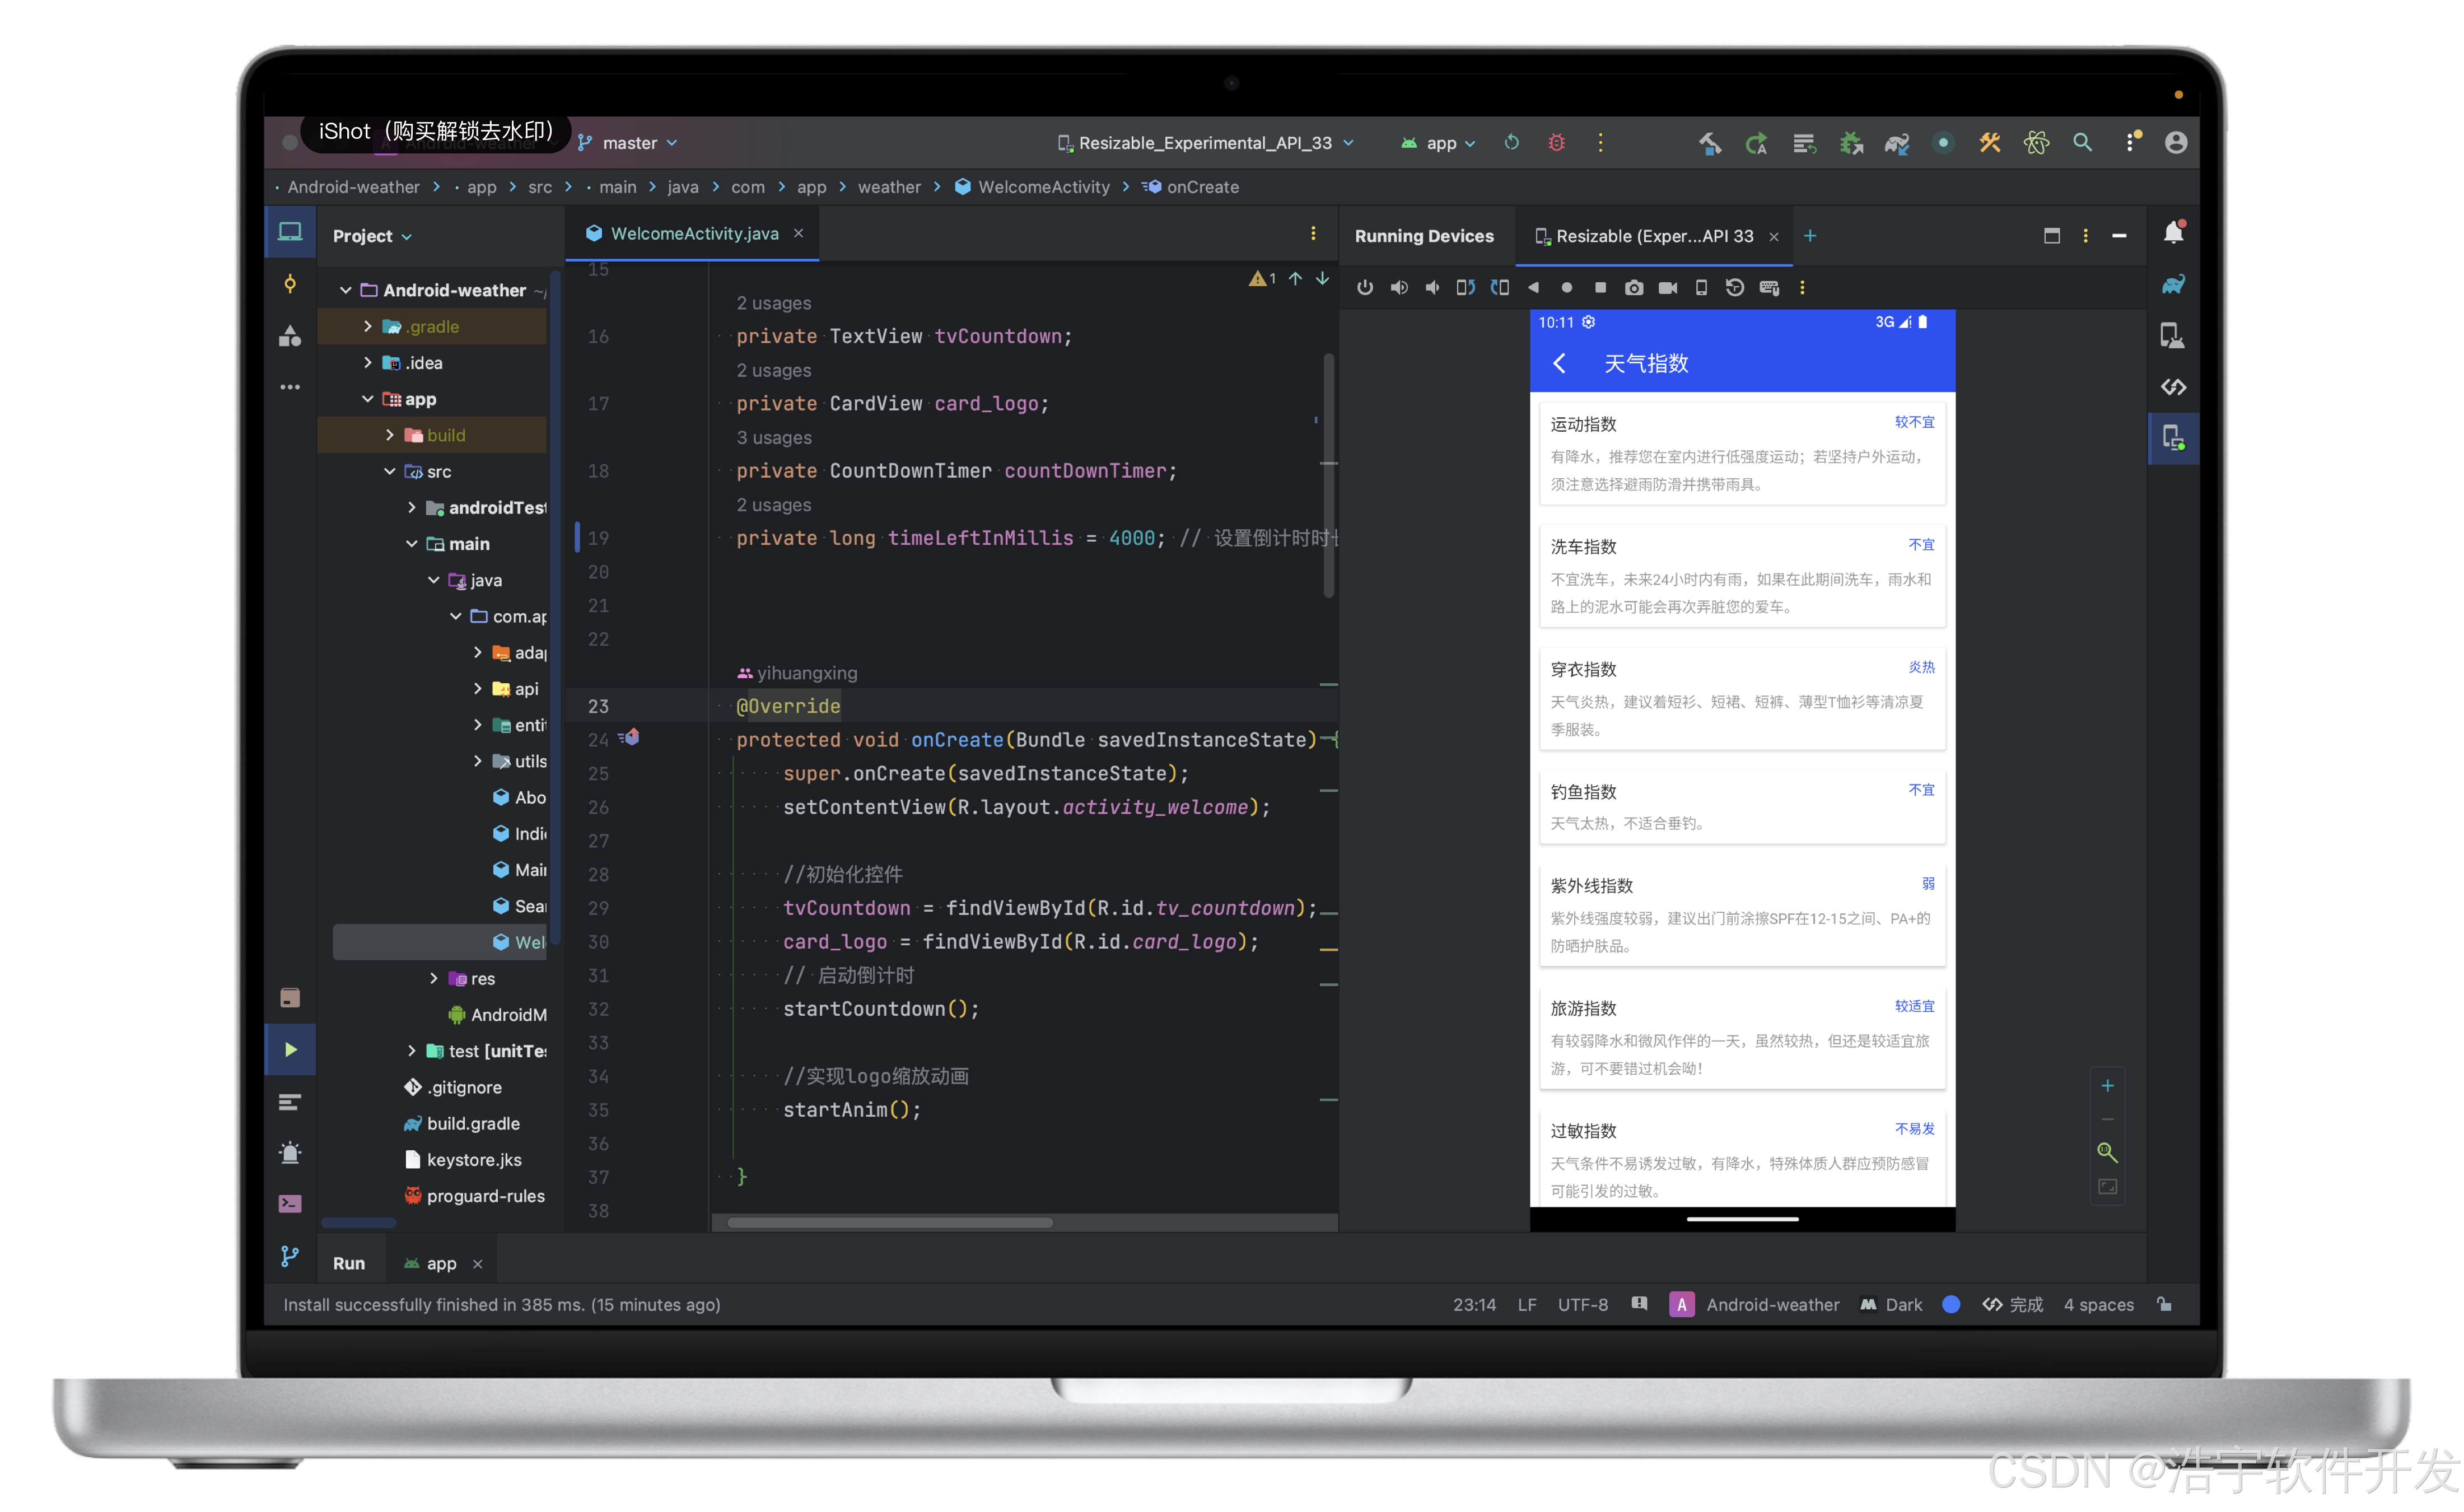Rotate emulator left icon
The height and width of the screenshot is (1512, 2464).
click(x=1466, y=288)
